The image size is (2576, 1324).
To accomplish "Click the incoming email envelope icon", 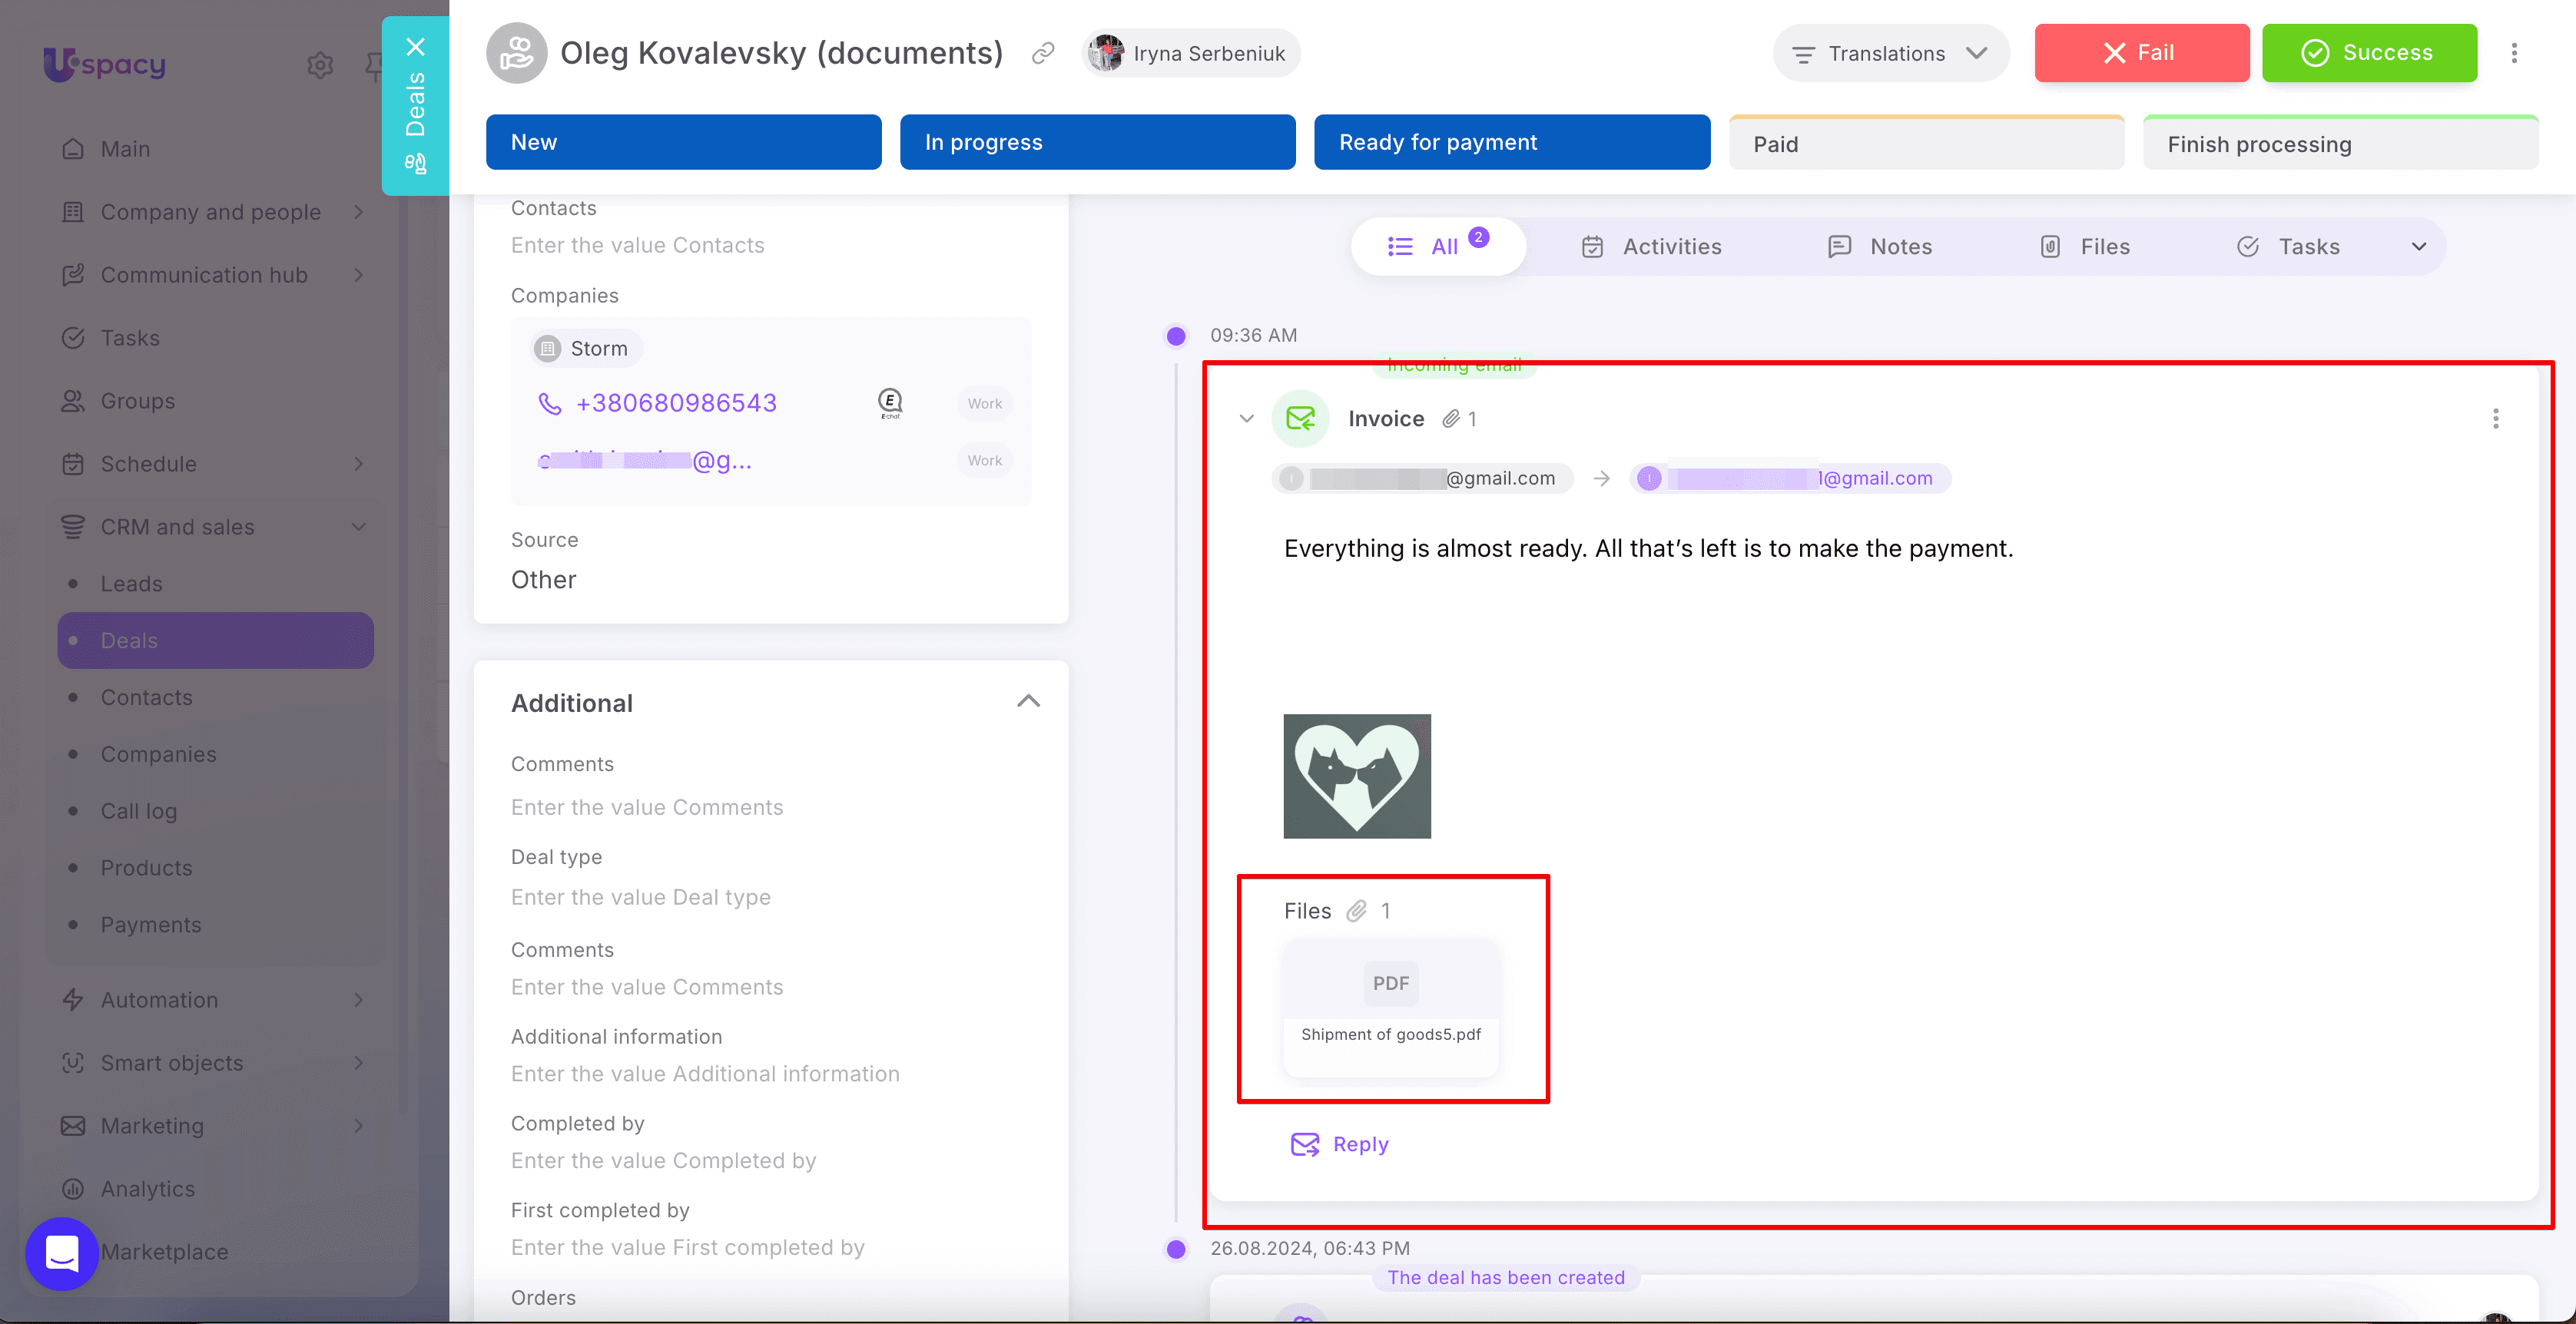I will [1300, 419].
